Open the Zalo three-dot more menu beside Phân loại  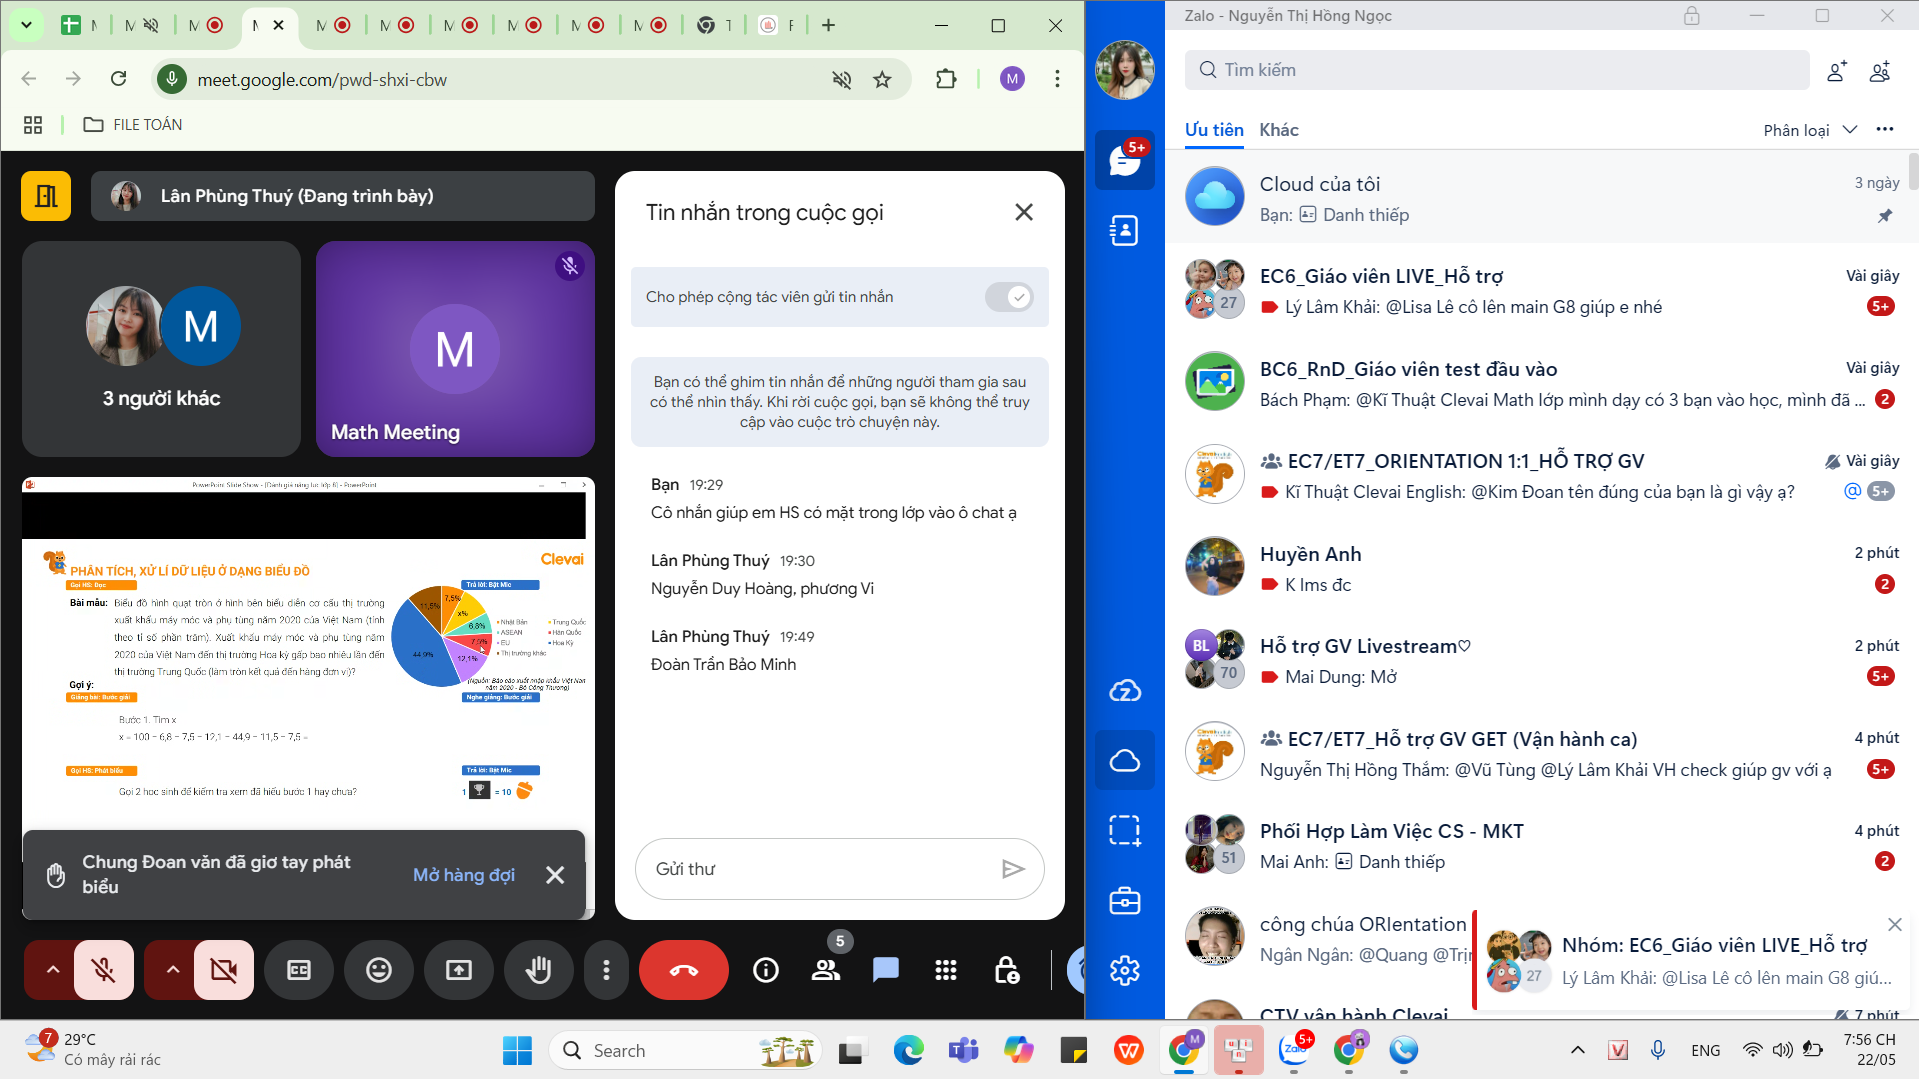1885,129
